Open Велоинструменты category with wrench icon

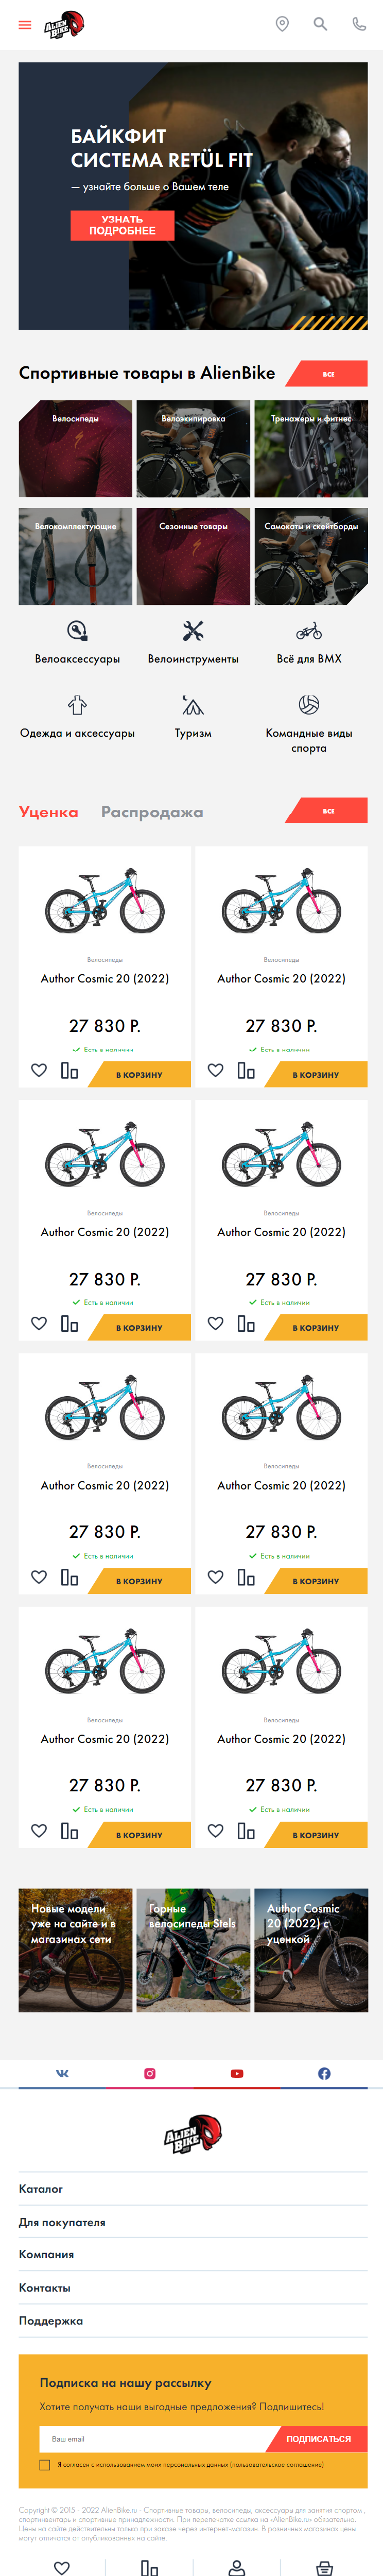(x=193, y=643)
